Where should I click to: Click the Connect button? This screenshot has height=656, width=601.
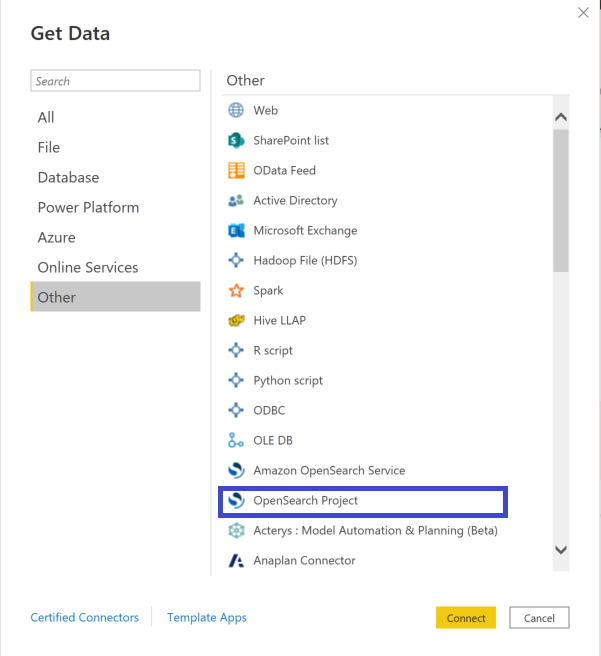[x=466, y=618]
